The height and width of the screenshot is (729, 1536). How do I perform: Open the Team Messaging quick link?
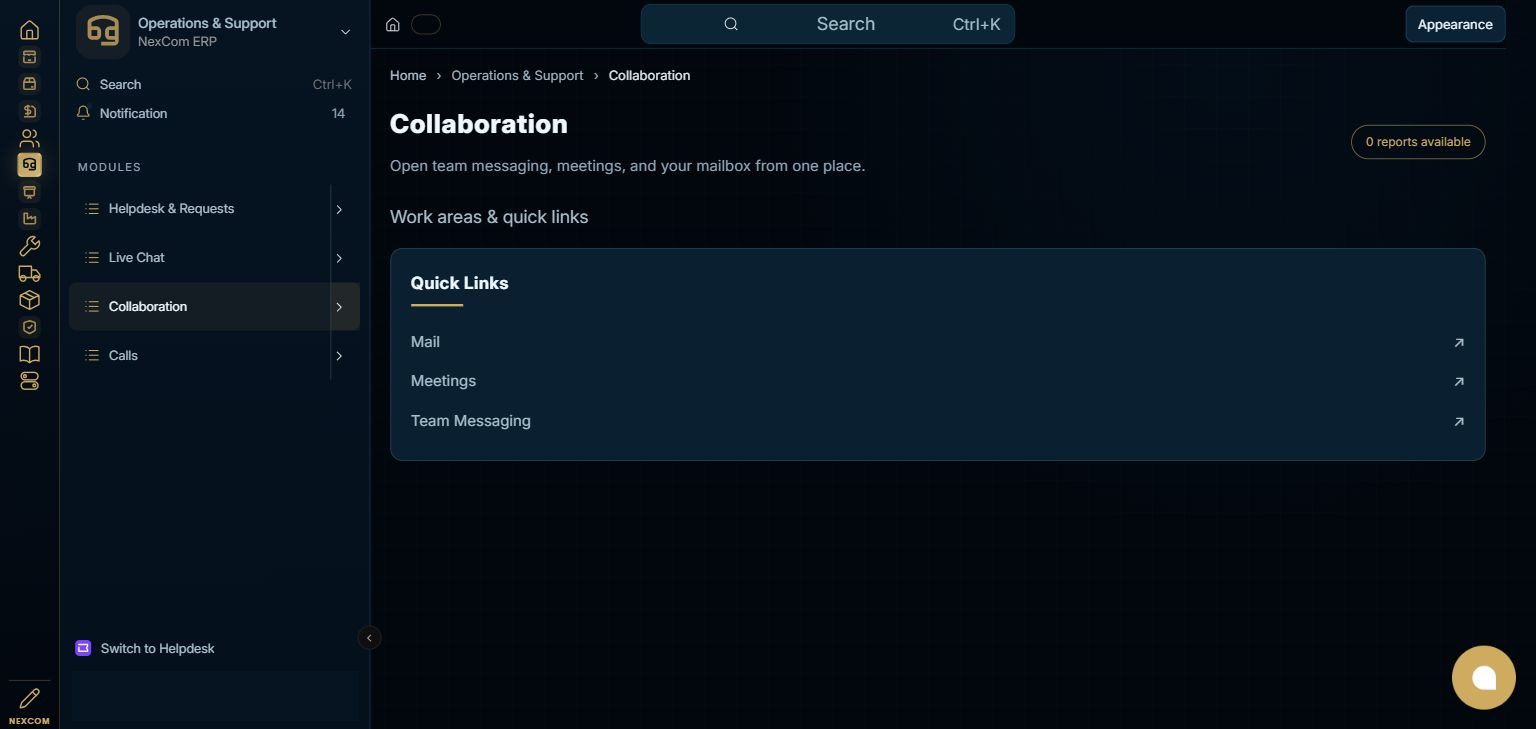coord(938,421)
